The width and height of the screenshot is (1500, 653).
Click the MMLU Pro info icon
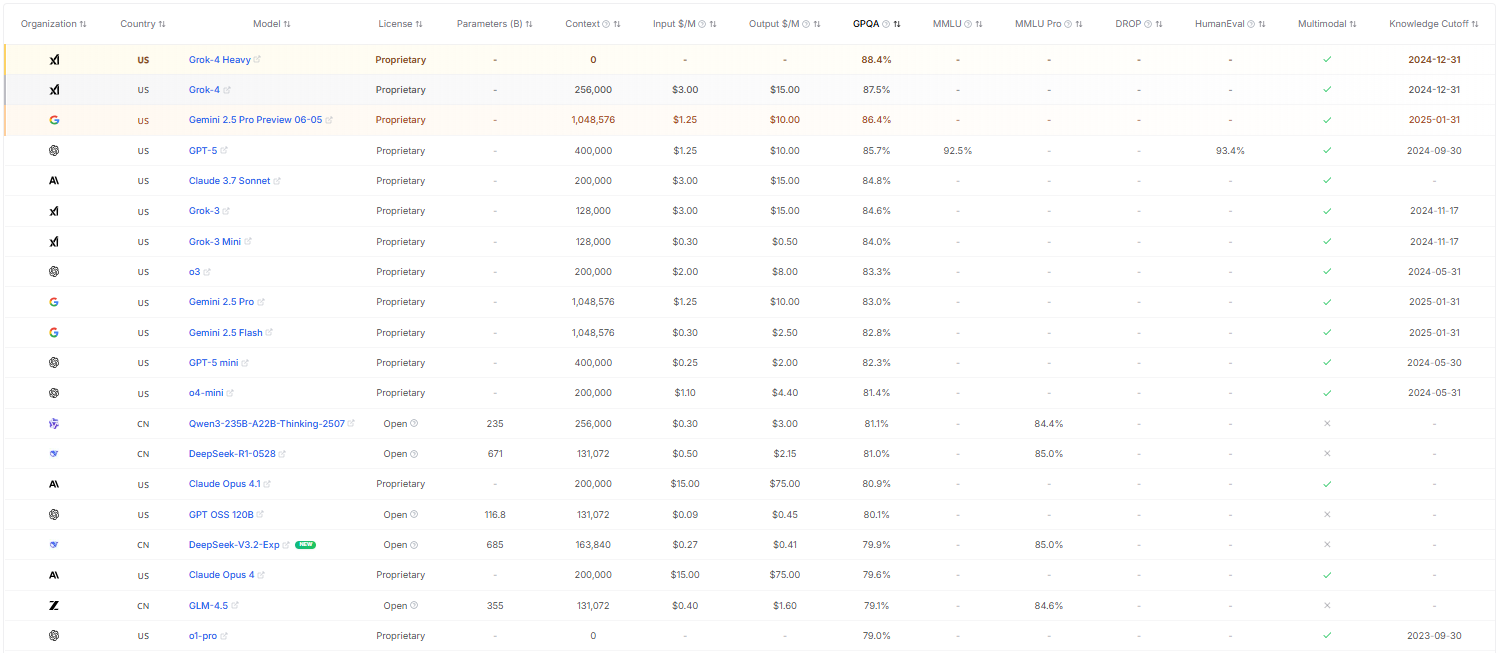[x=1068, y=24]
